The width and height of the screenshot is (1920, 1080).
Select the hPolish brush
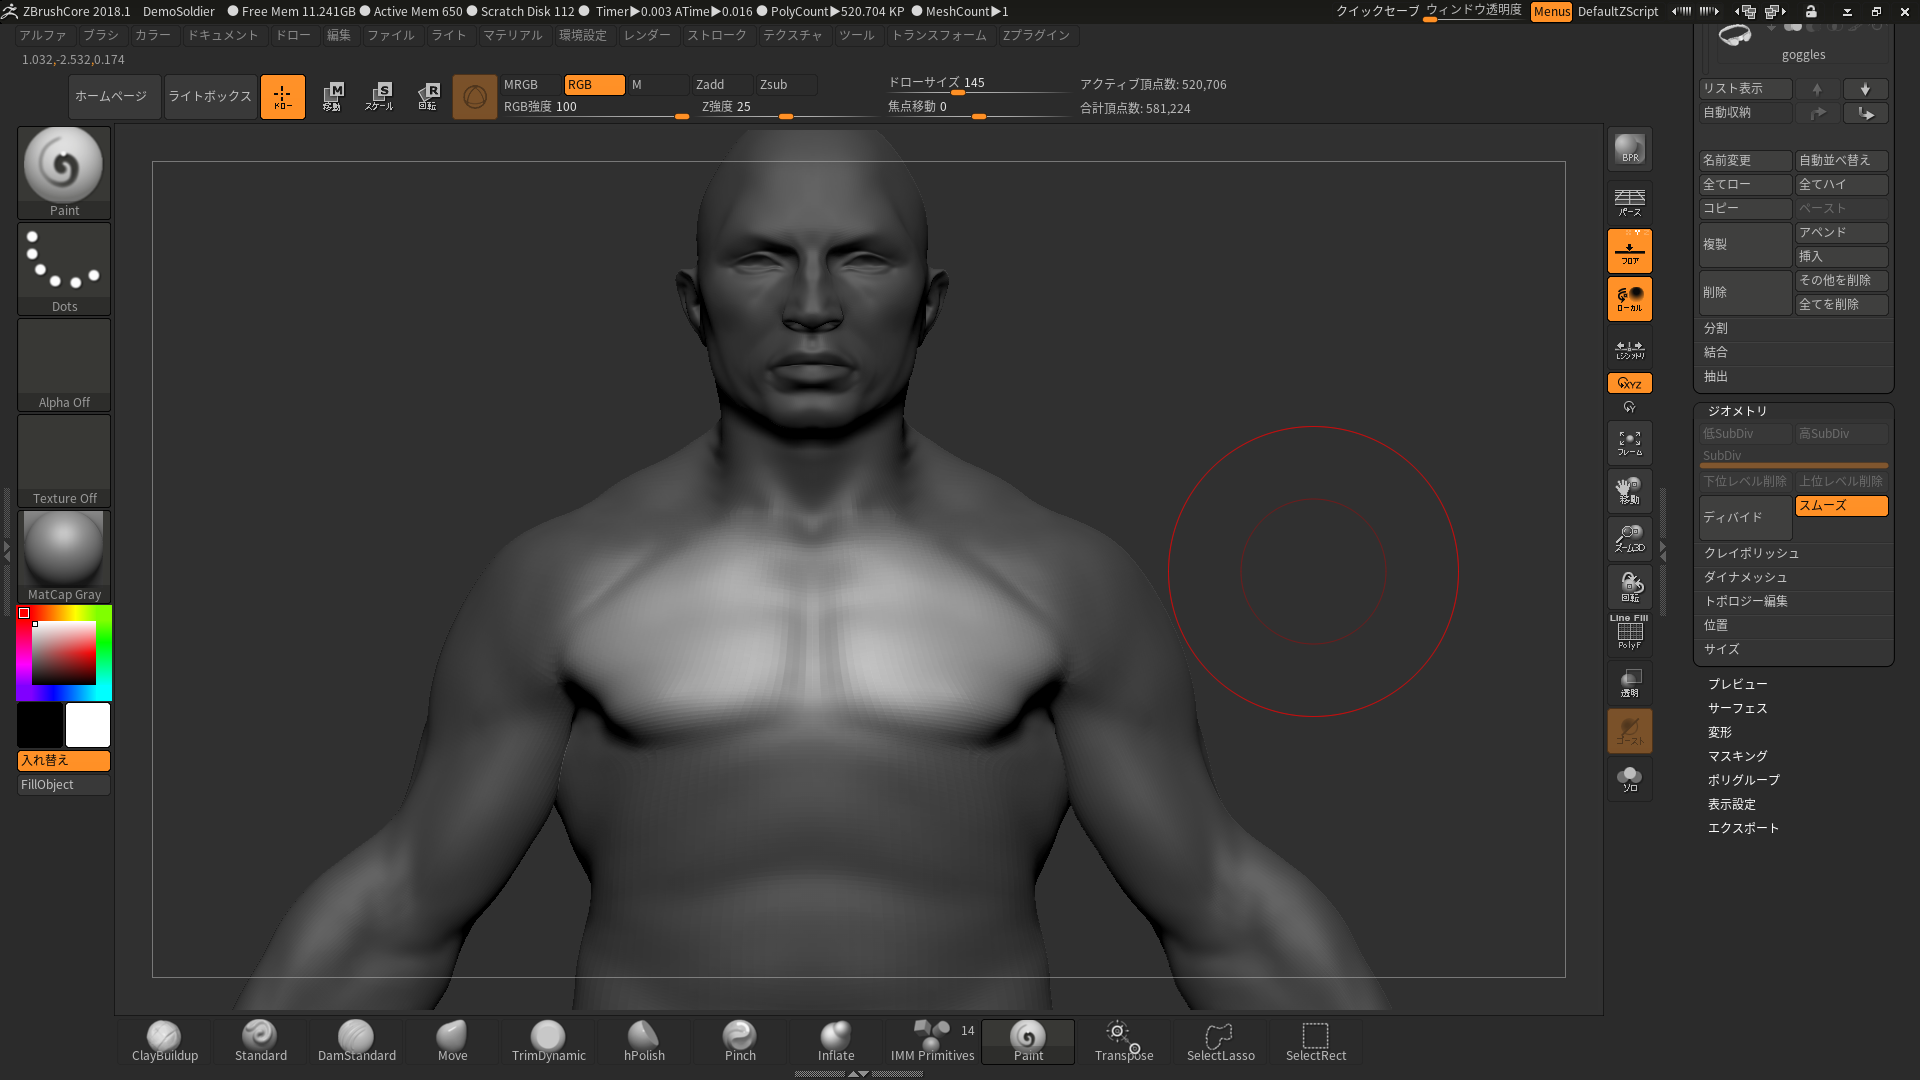click(644, 1041)
